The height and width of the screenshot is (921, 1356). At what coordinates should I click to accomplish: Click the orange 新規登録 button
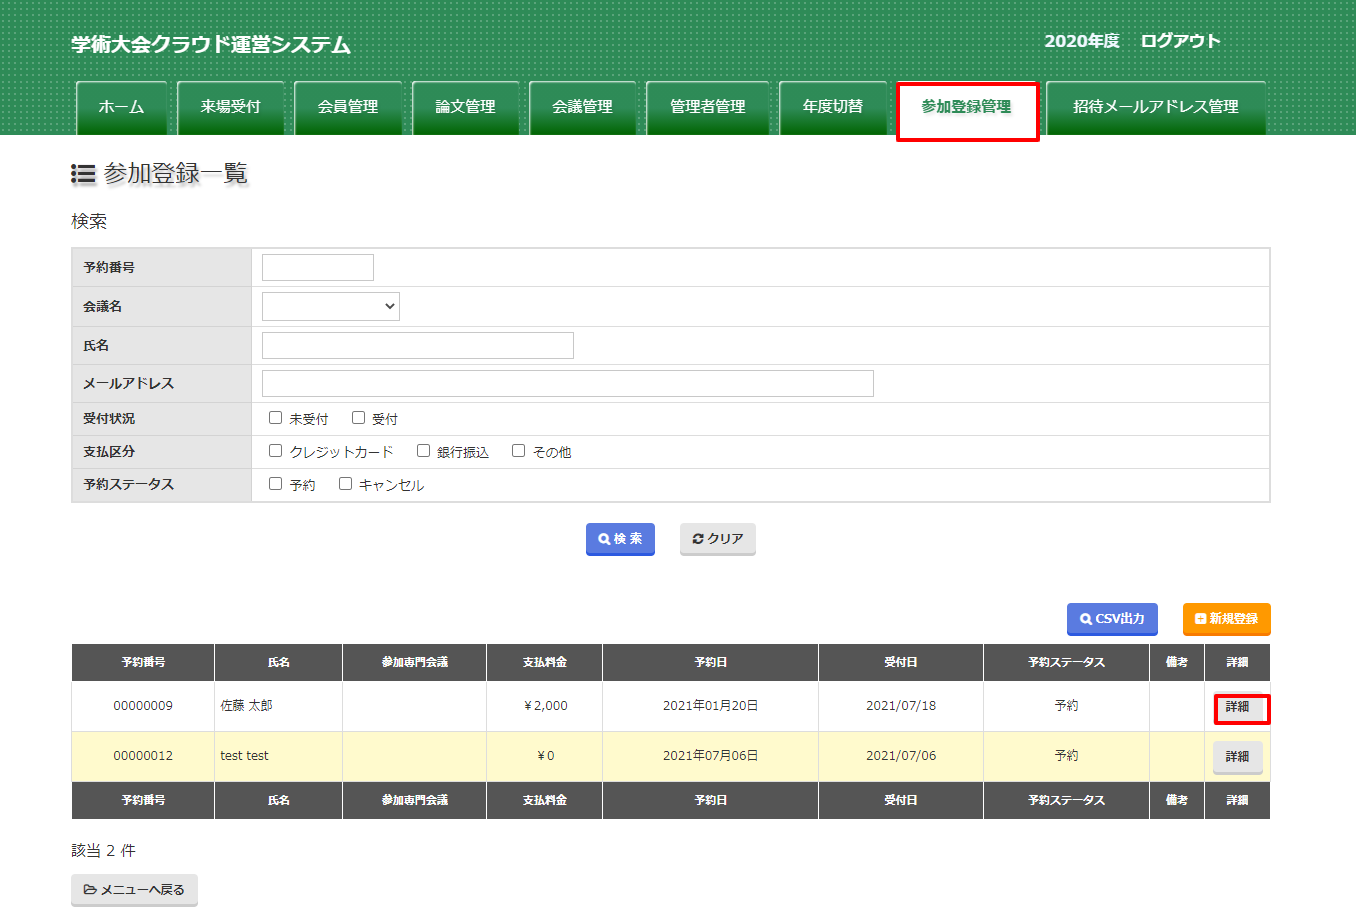pos(1226,619)
